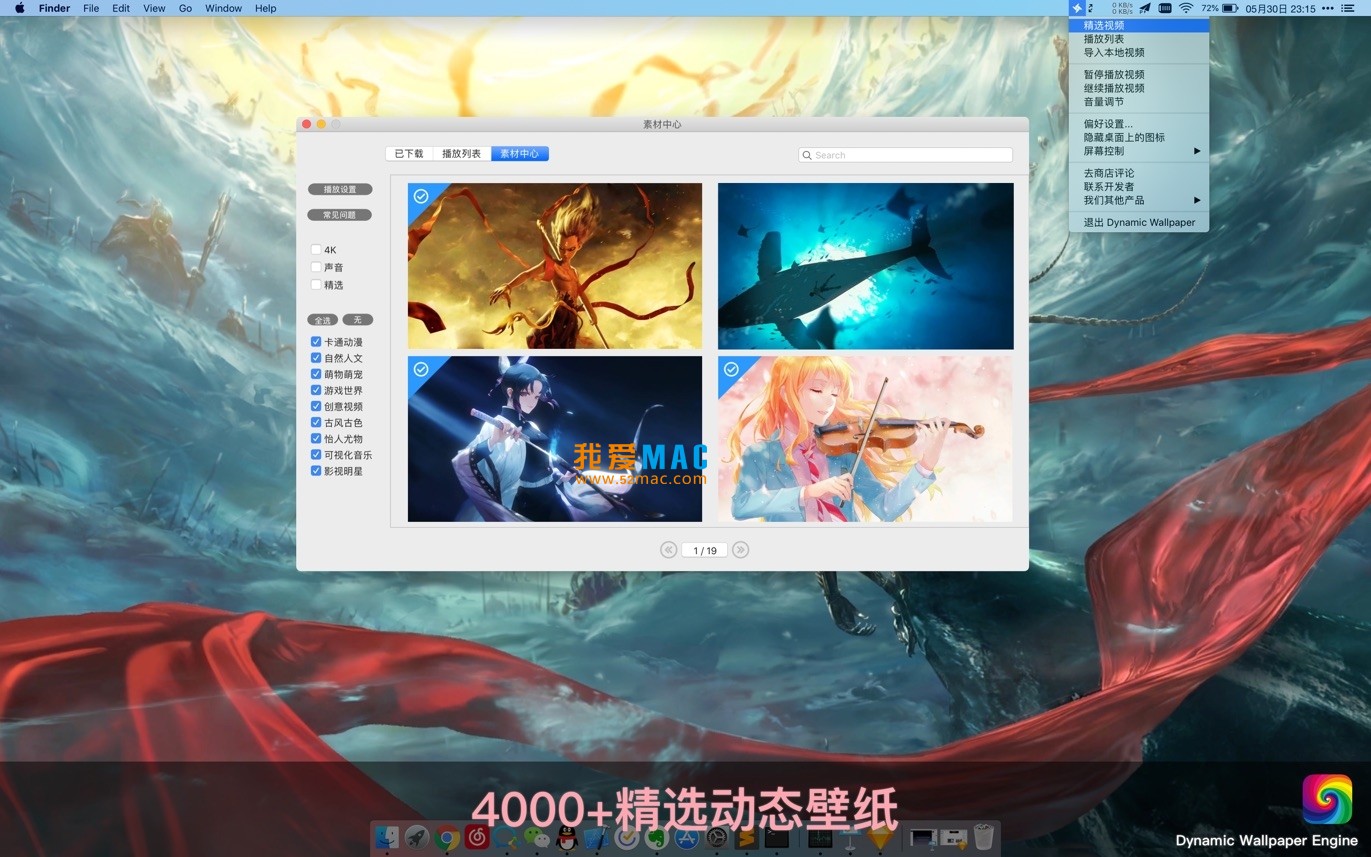
Task: Open WeChat from the Dock
Action: tap(535, 839)
